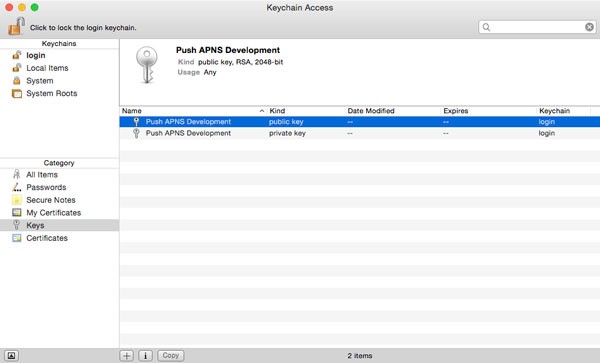Sort the list by Name column
Image resolution: width=600 pixels, height=363 pixels.
193,111
